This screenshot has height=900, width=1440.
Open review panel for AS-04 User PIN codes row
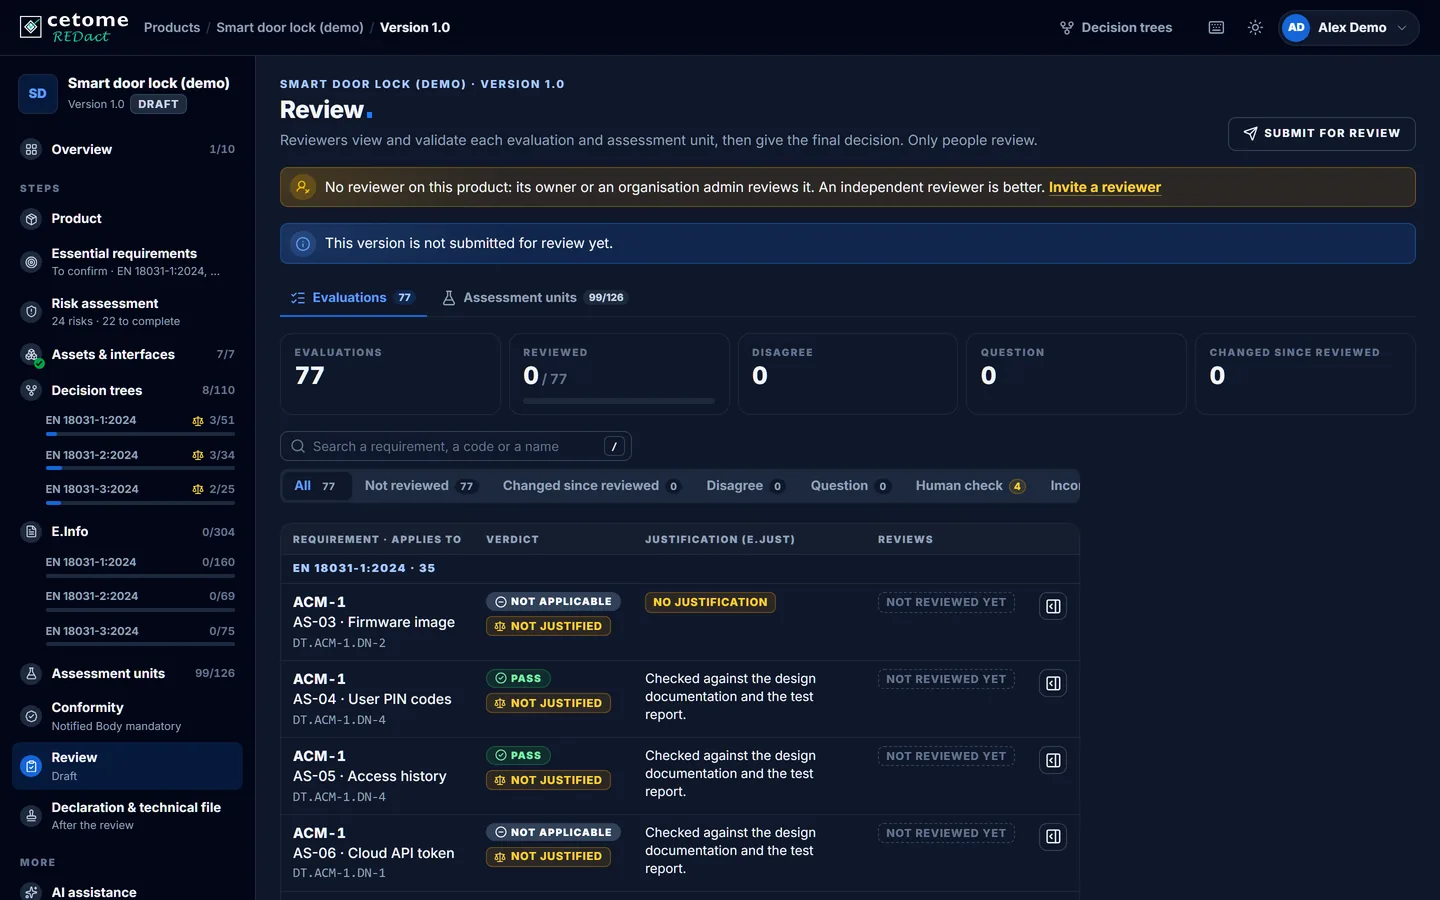click(1053, 684)
